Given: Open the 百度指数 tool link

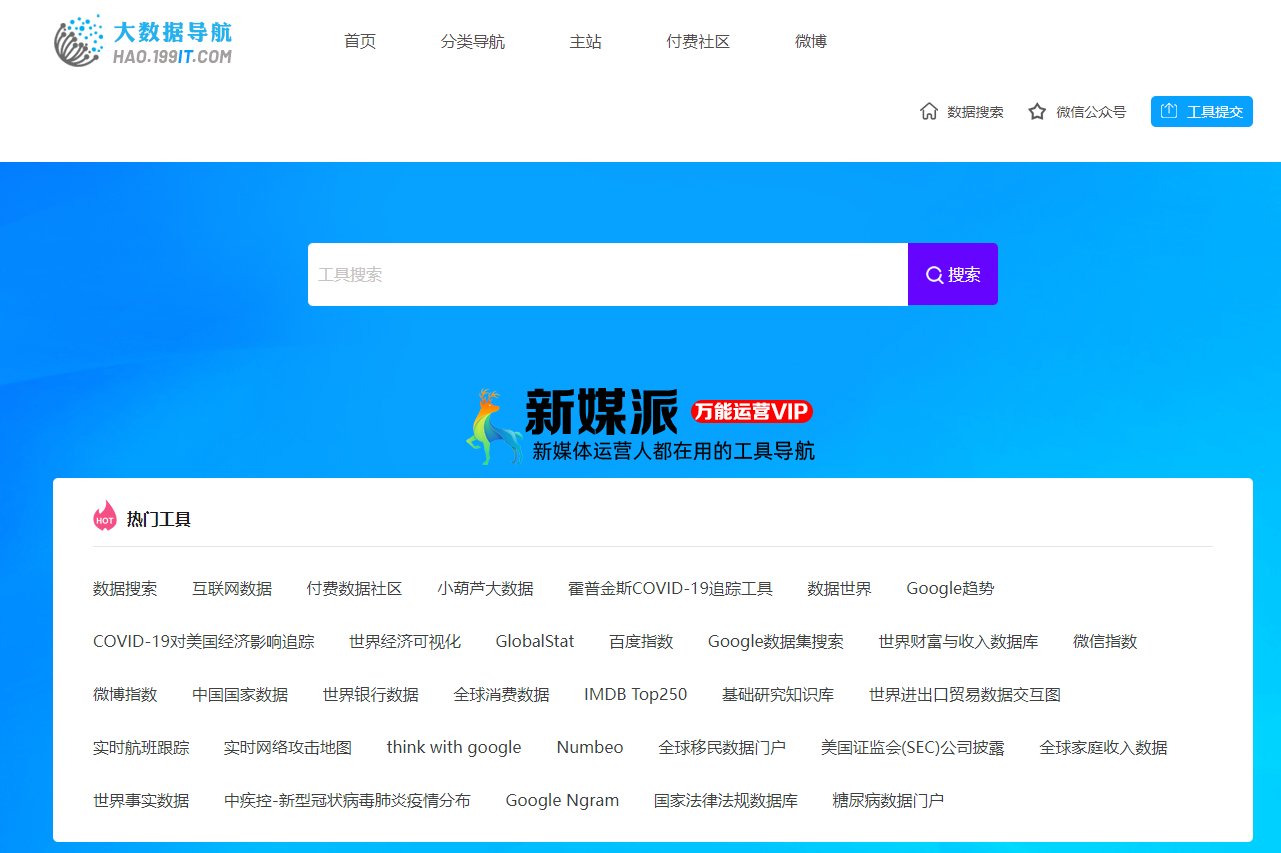Looking at the screenshot, I should pos(641,642).
